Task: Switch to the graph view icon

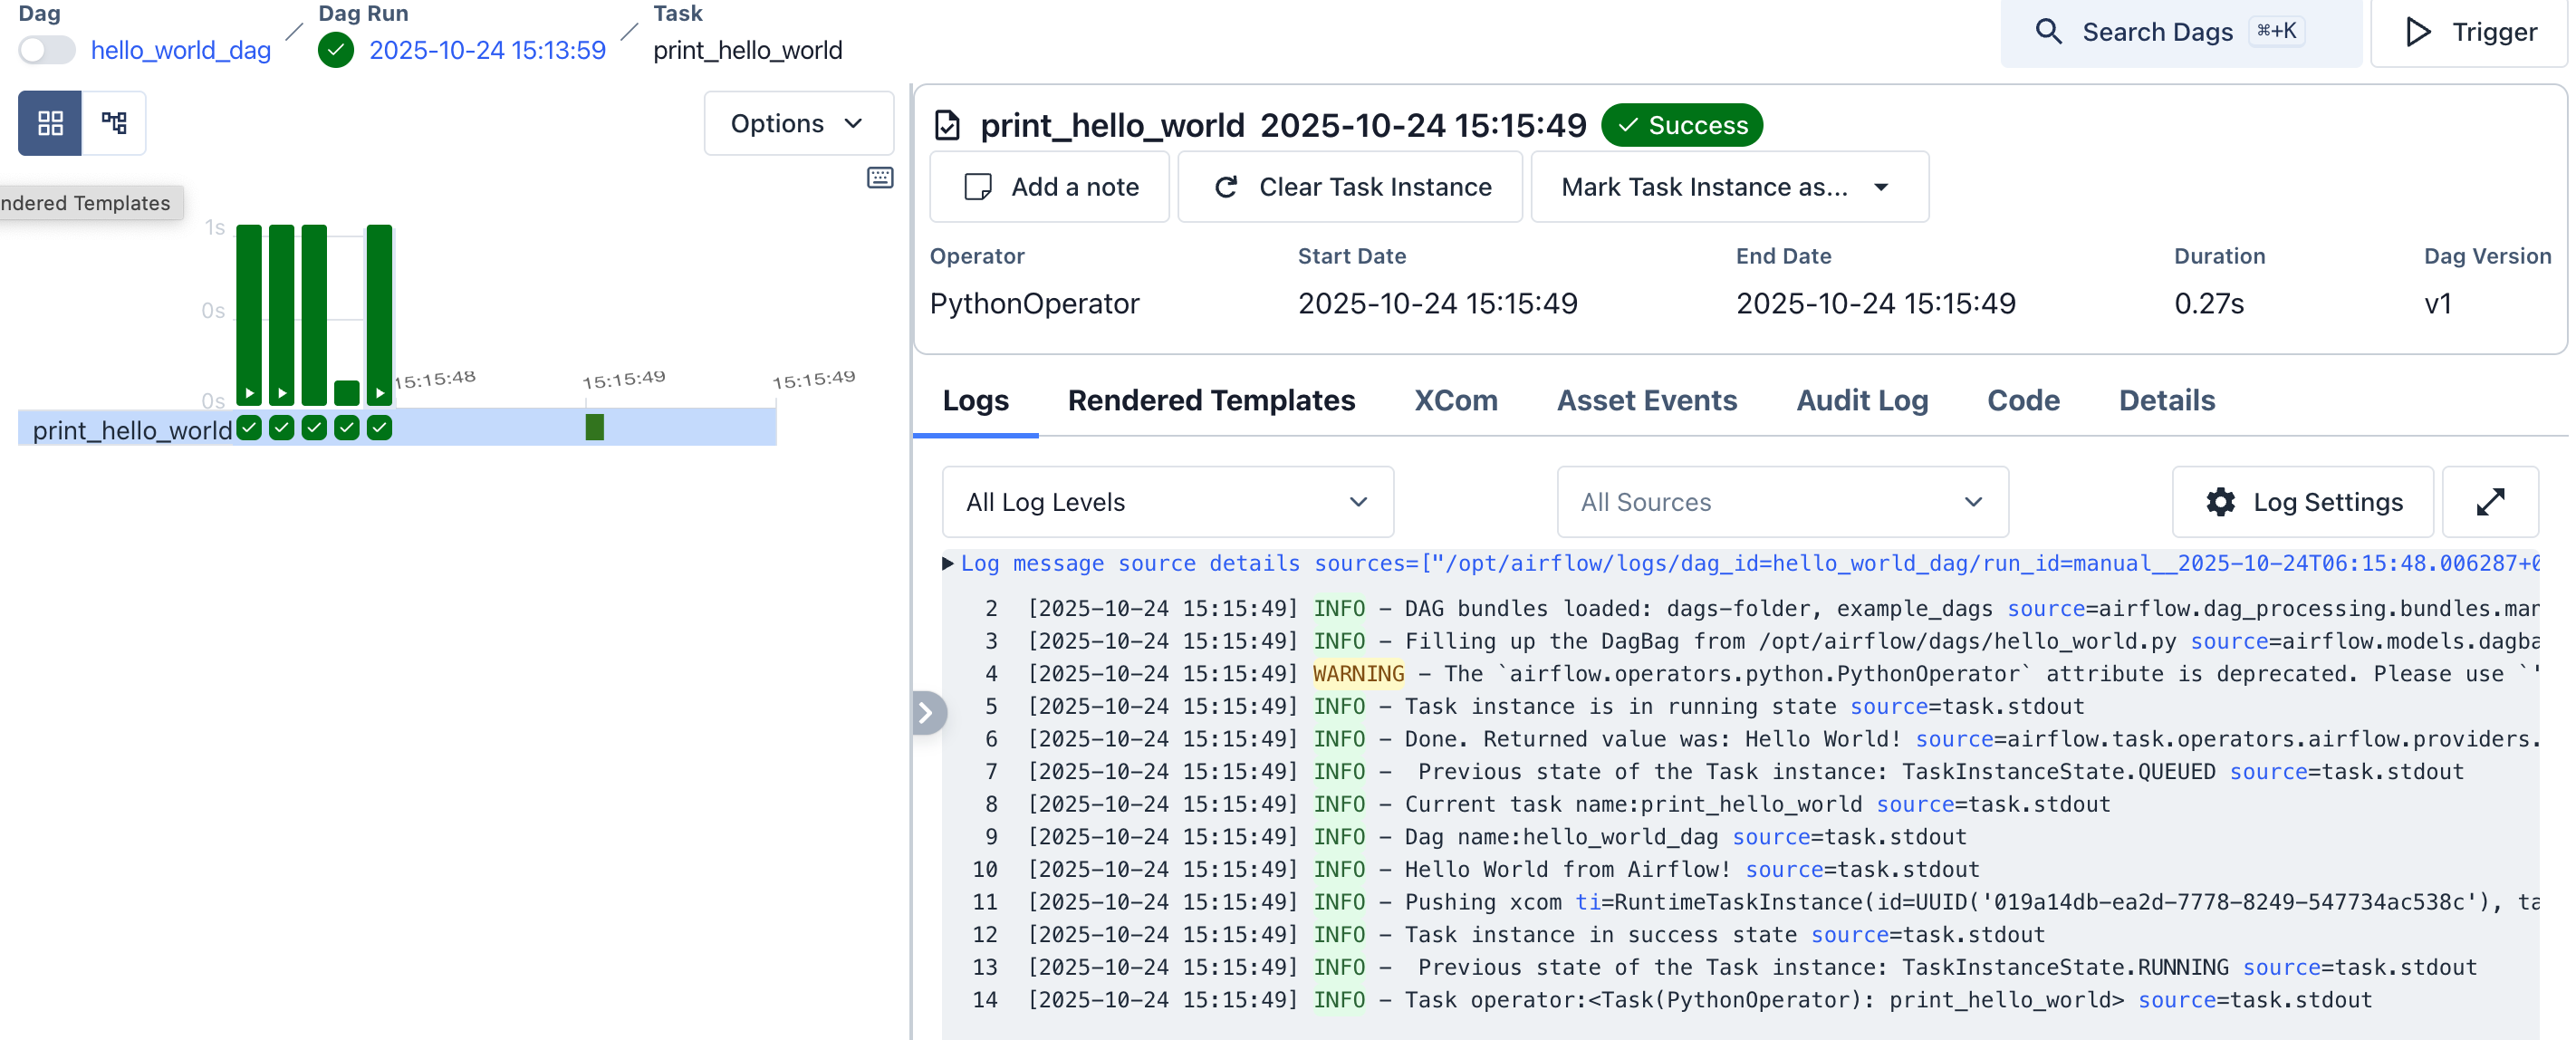Action: click(x=114, y=123)
